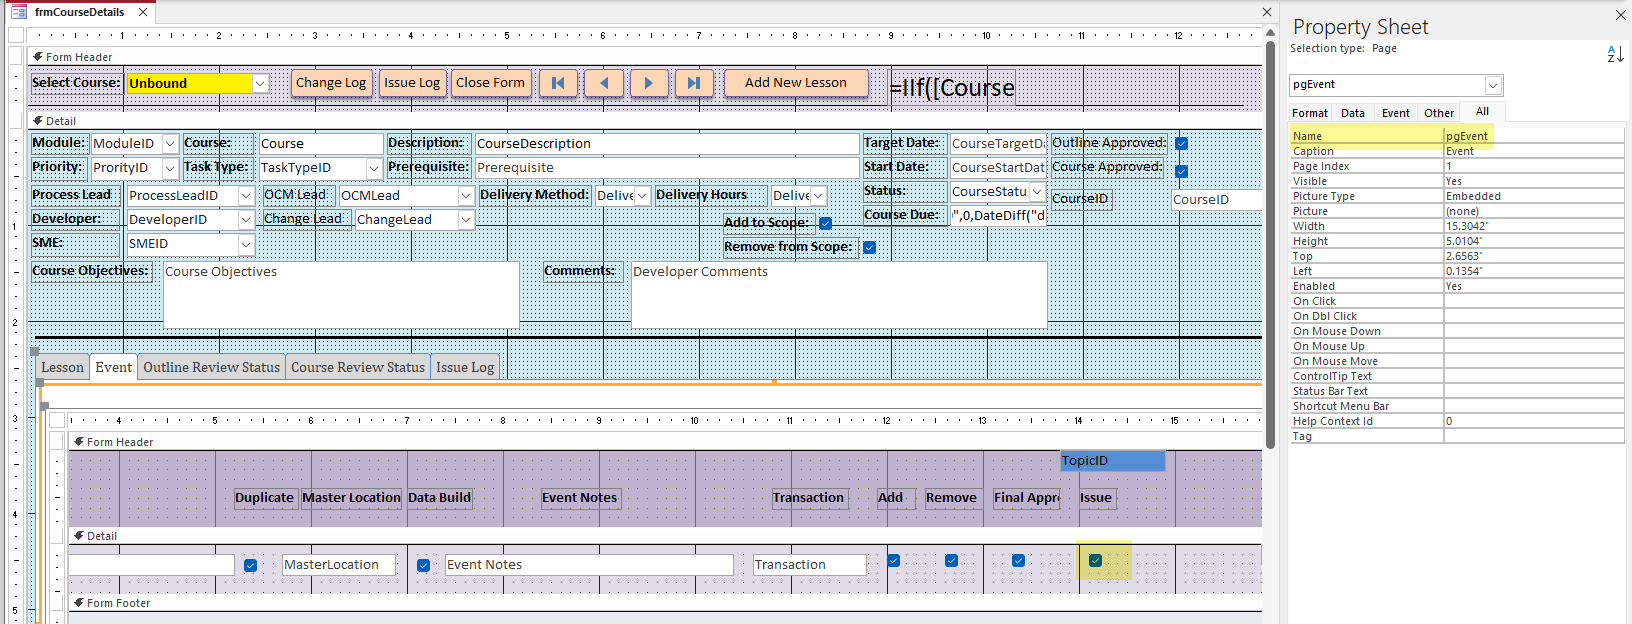Switch to the Course Review Status tab
The image size is (1632, 624).
pyautogui.click(x=358, y=367)
